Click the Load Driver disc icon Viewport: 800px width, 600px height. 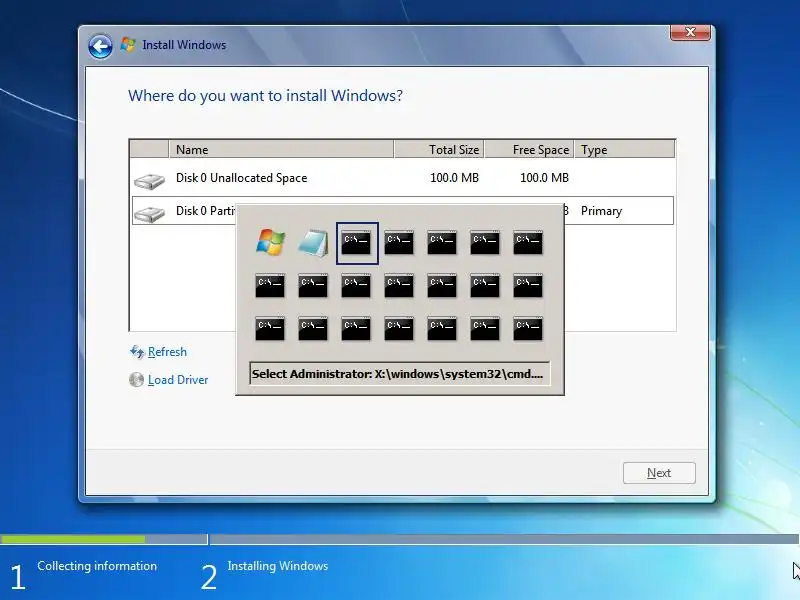[136, 380]
